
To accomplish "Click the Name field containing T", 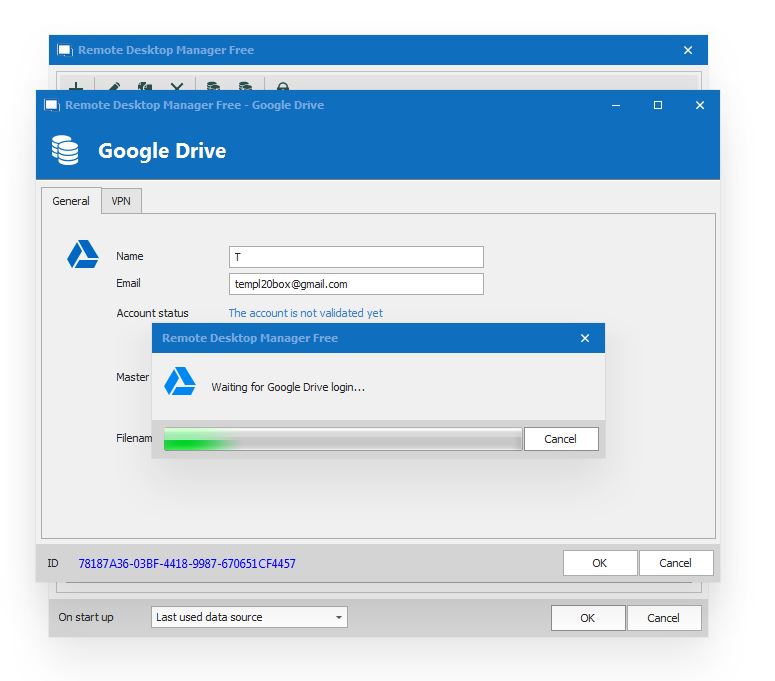I will (356, 257).
